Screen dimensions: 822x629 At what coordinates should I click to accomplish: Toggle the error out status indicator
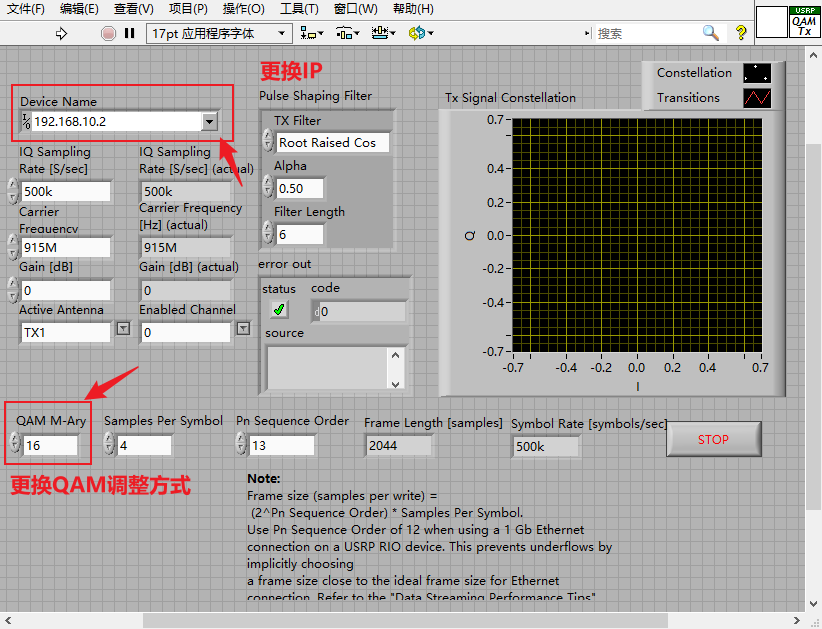click(279, 310)
